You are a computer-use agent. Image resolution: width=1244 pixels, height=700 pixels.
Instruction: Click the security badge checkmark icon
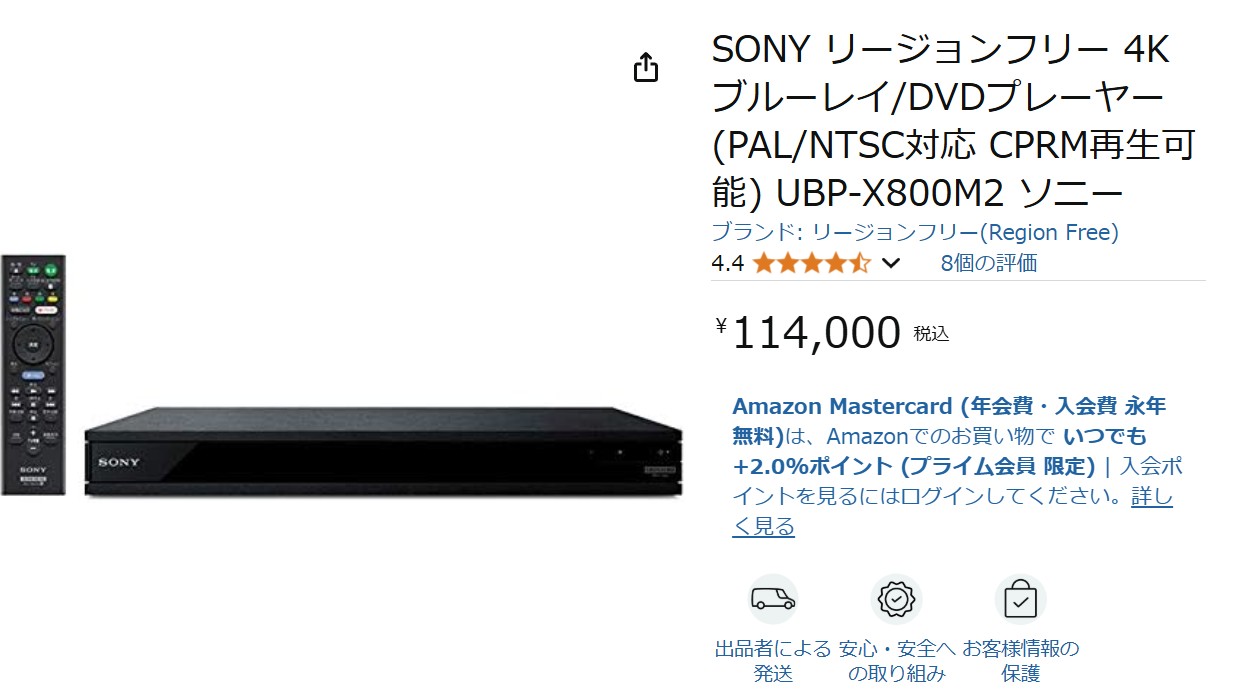896,599
